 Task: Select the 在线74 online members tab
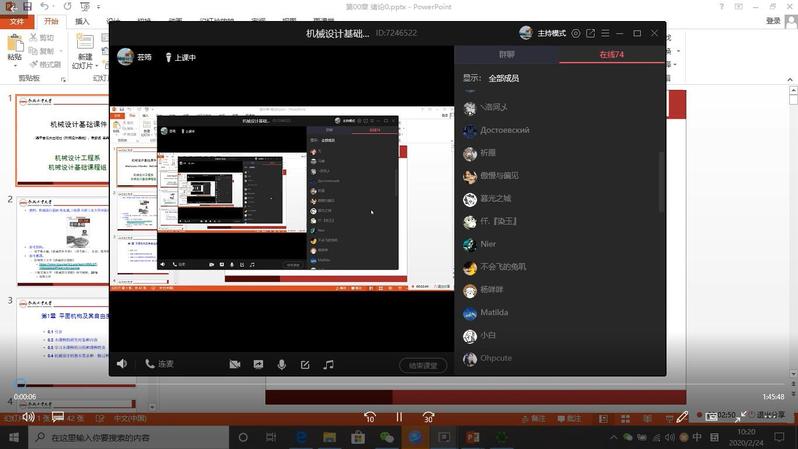point(611,55)
